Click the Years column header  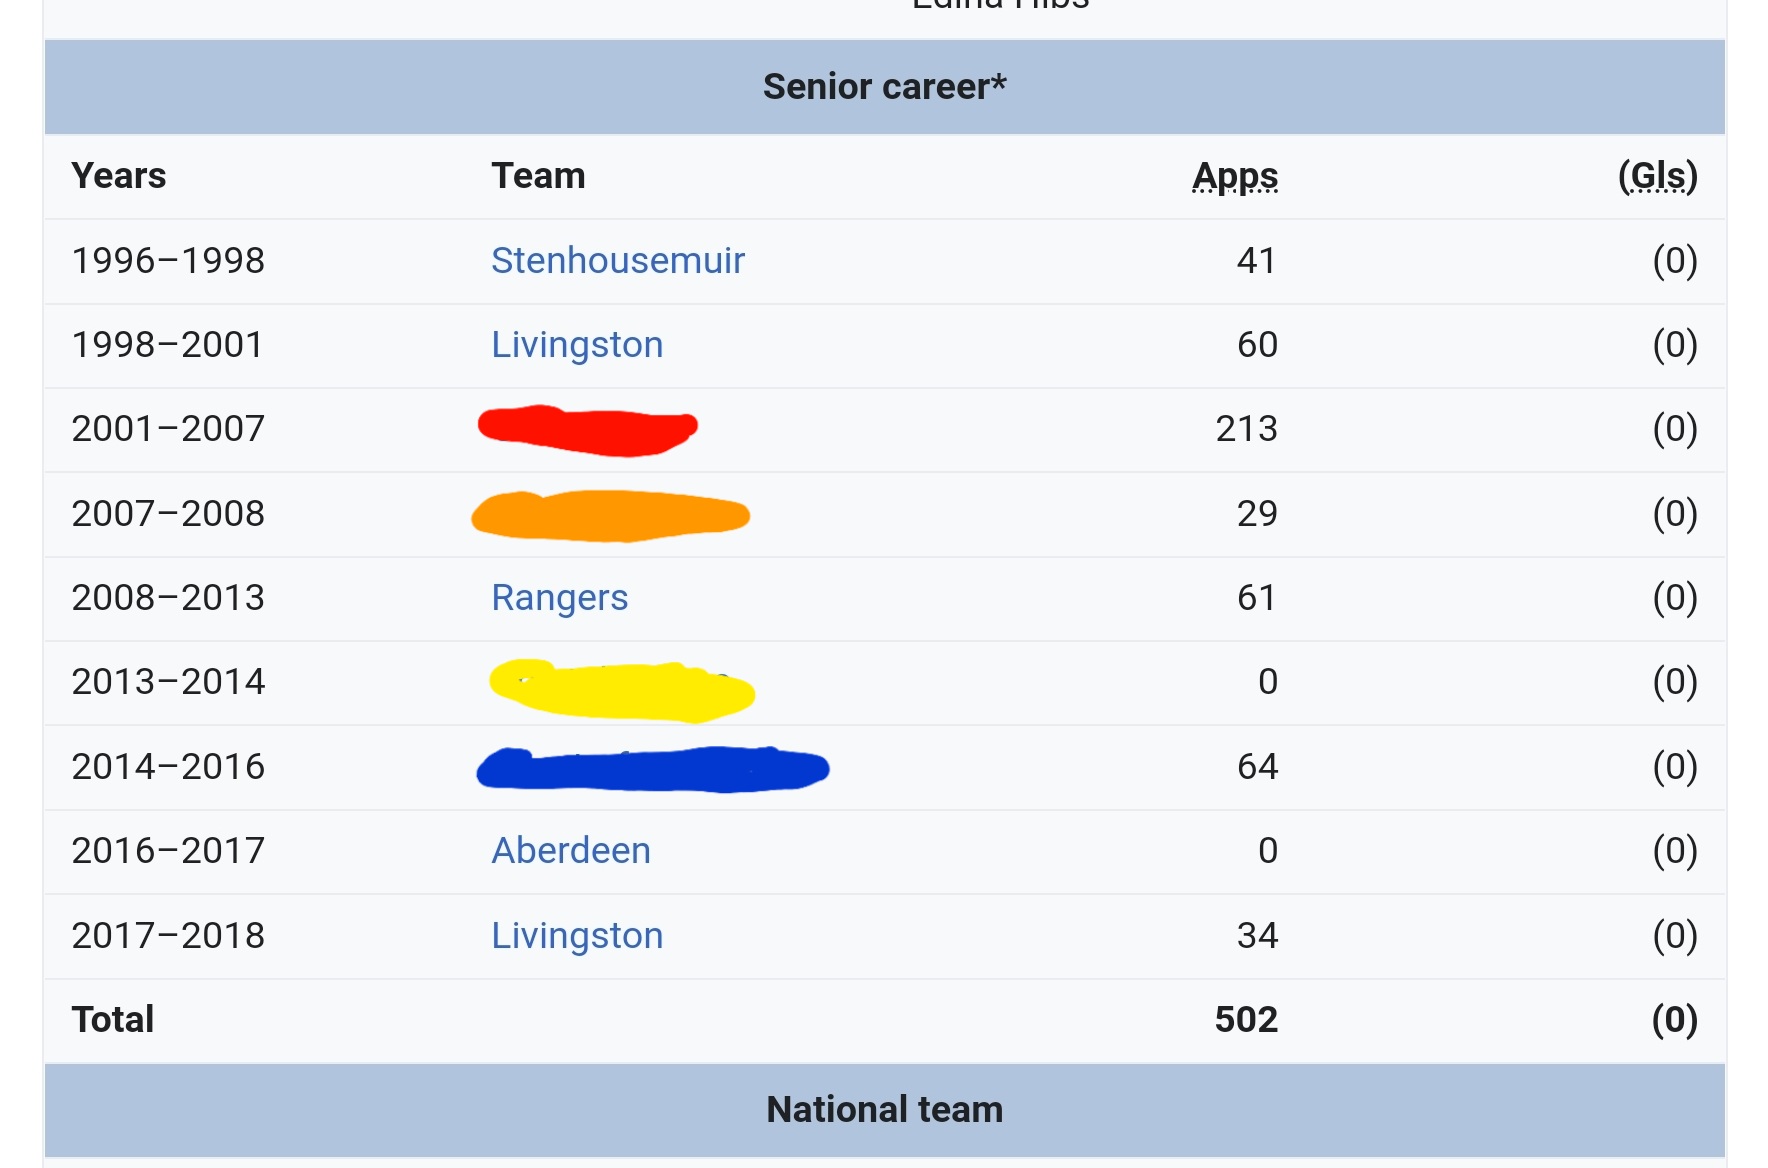pyautogui.click(x=119, y=176)
